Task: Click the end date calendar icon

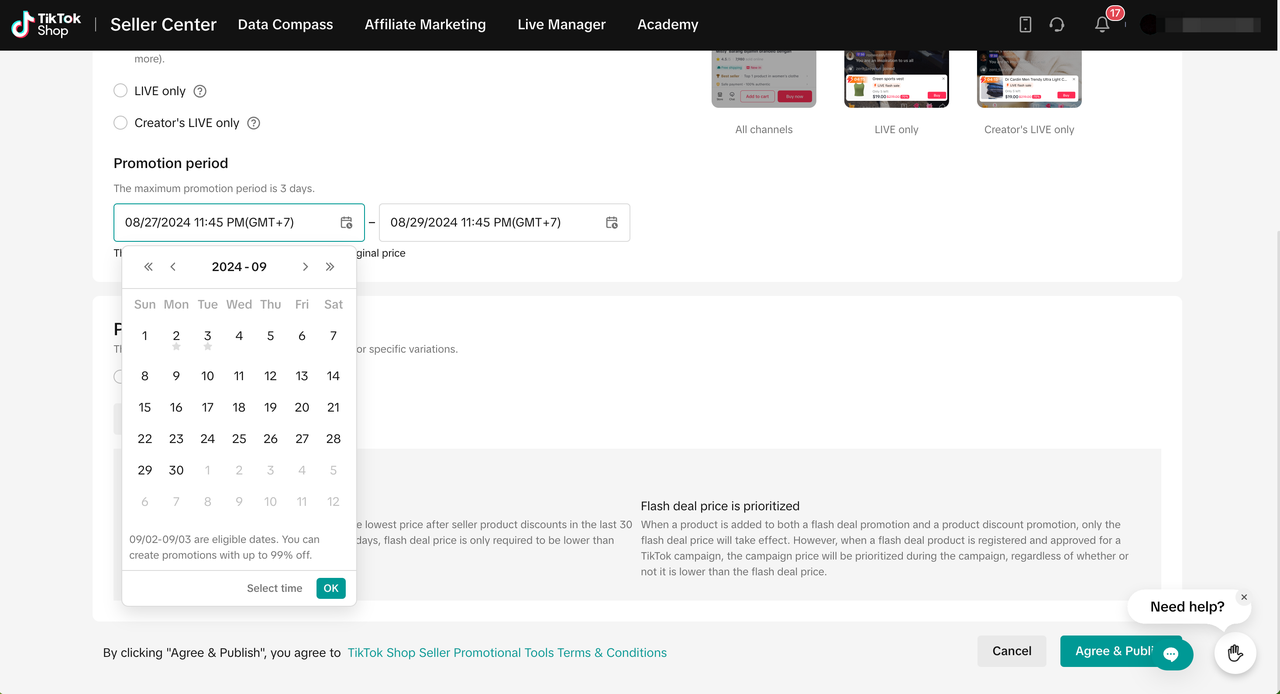Action: (x=612, y=223)
